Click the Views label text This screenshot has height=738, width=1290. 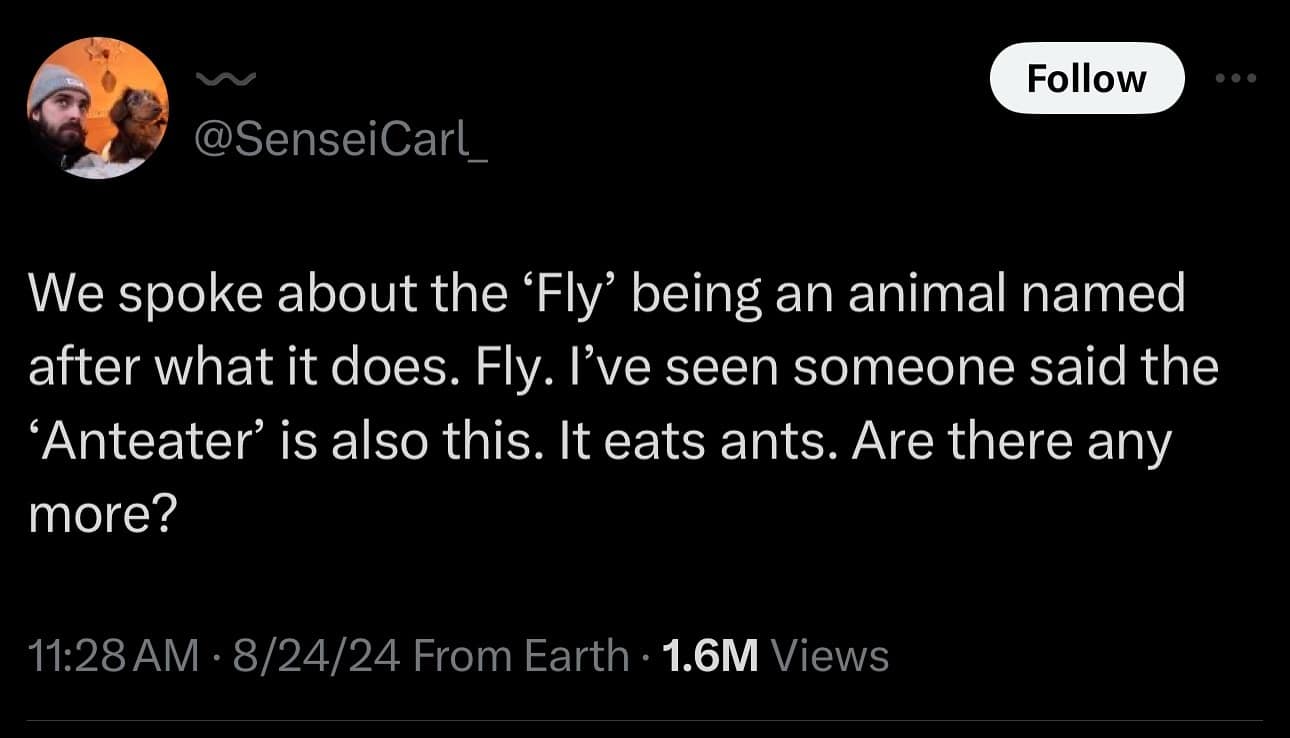click(x=831, y=656)
